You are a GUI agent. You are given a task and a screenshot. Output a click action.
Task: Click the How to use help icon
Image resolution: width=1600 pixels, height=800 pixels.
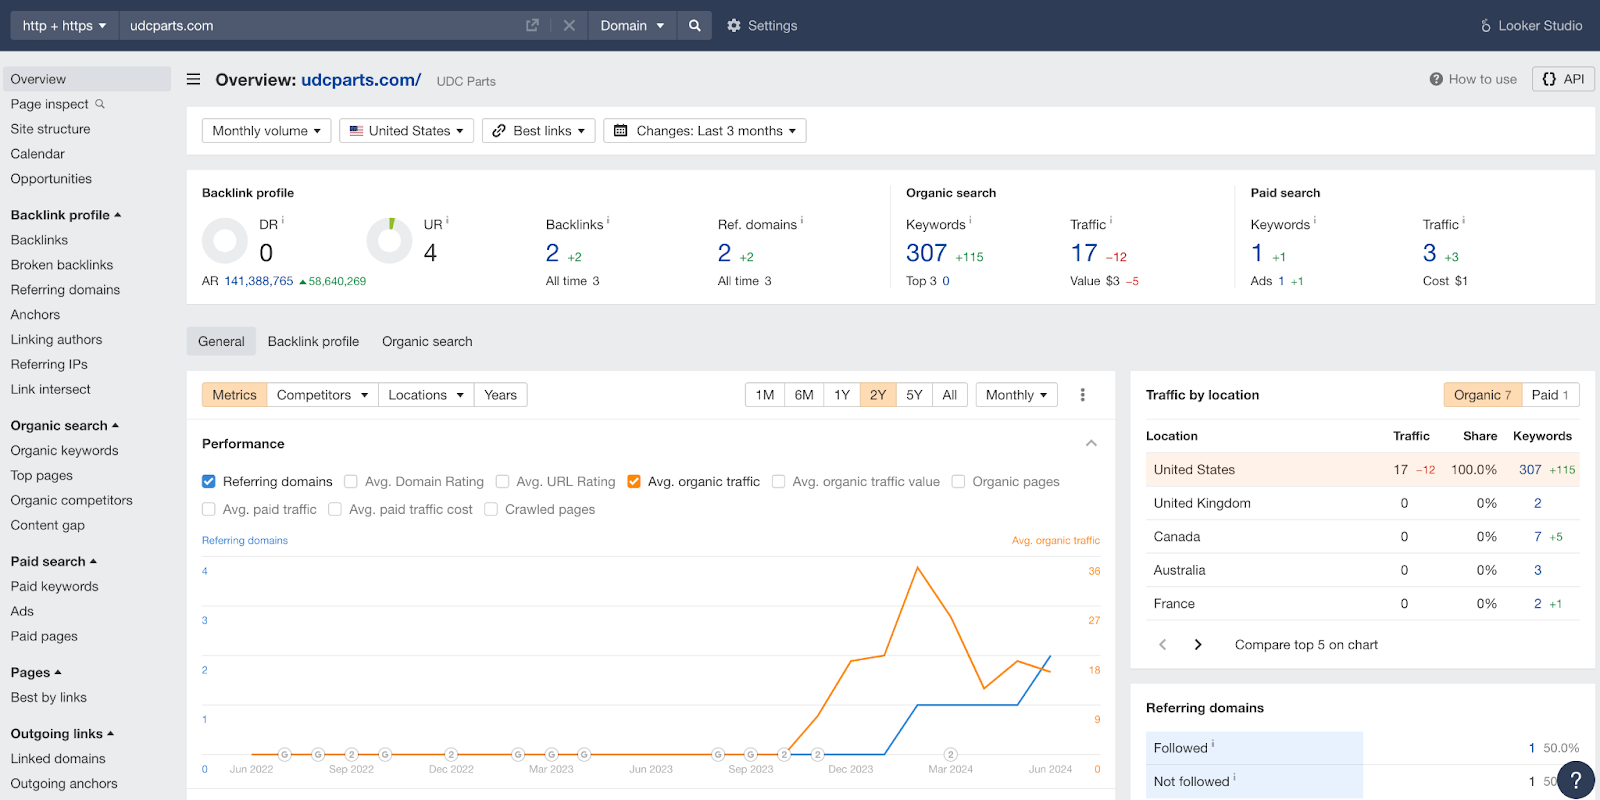click(x=1436, y=79)
